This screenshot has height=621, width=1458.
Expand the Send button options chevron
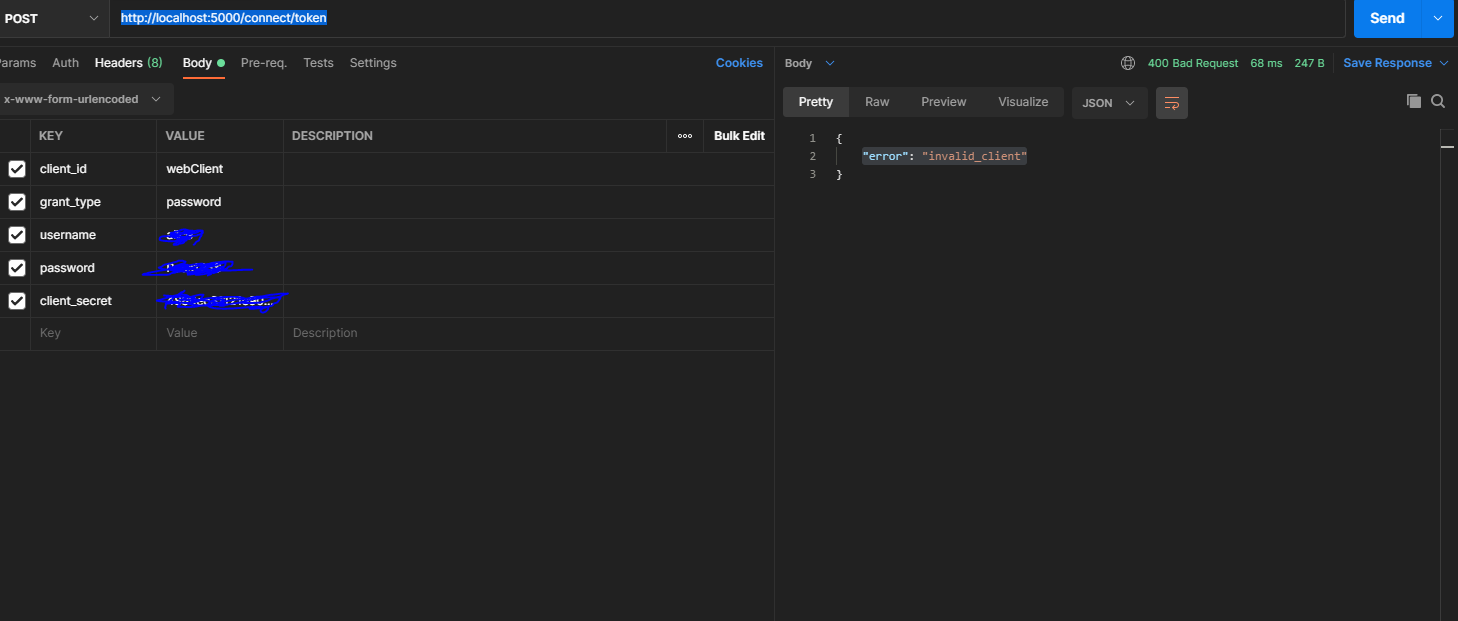(x=1438, y=18)
